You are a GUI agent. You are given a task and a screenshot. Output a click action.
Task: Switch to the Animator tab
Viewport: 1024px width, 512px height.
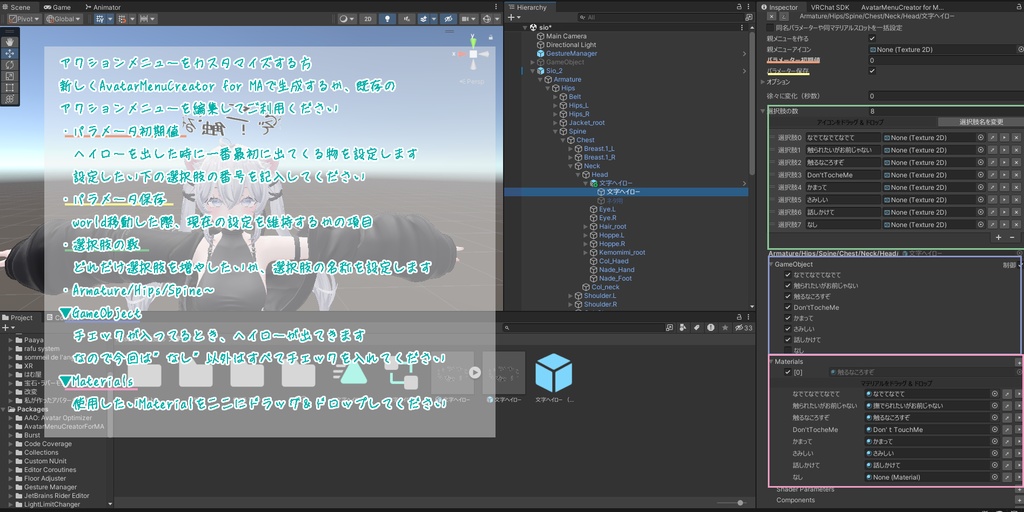(103, 7)
